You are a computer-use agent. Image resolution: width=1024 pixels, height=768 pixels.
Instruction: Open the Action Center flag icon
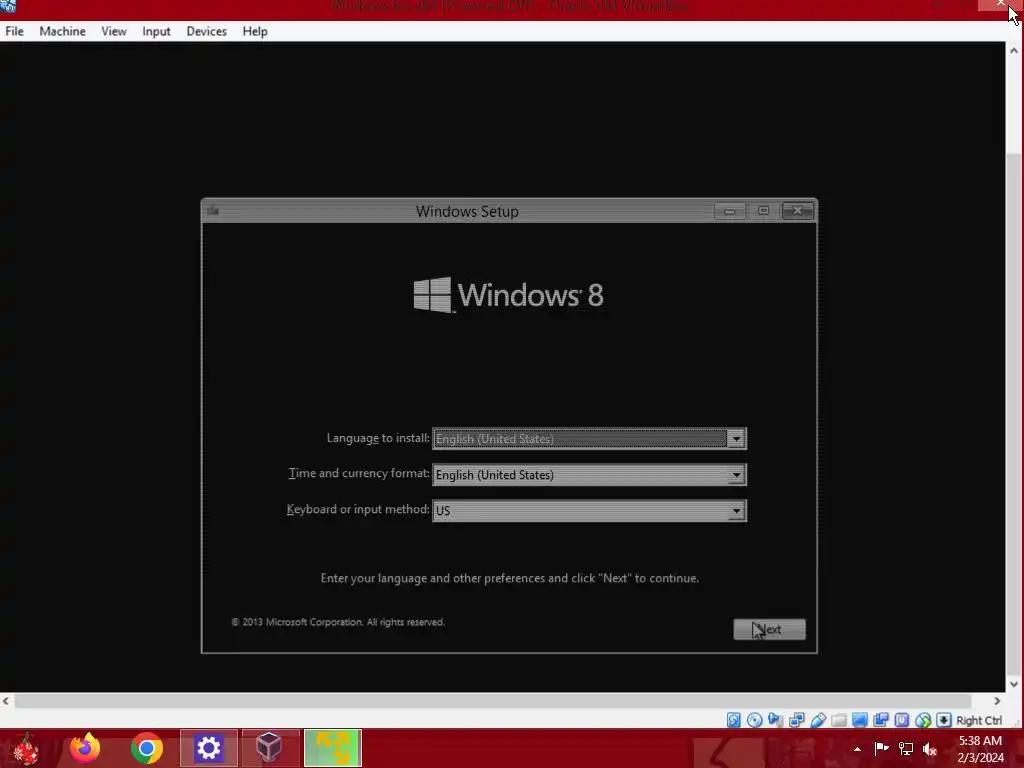coord(881,748)
